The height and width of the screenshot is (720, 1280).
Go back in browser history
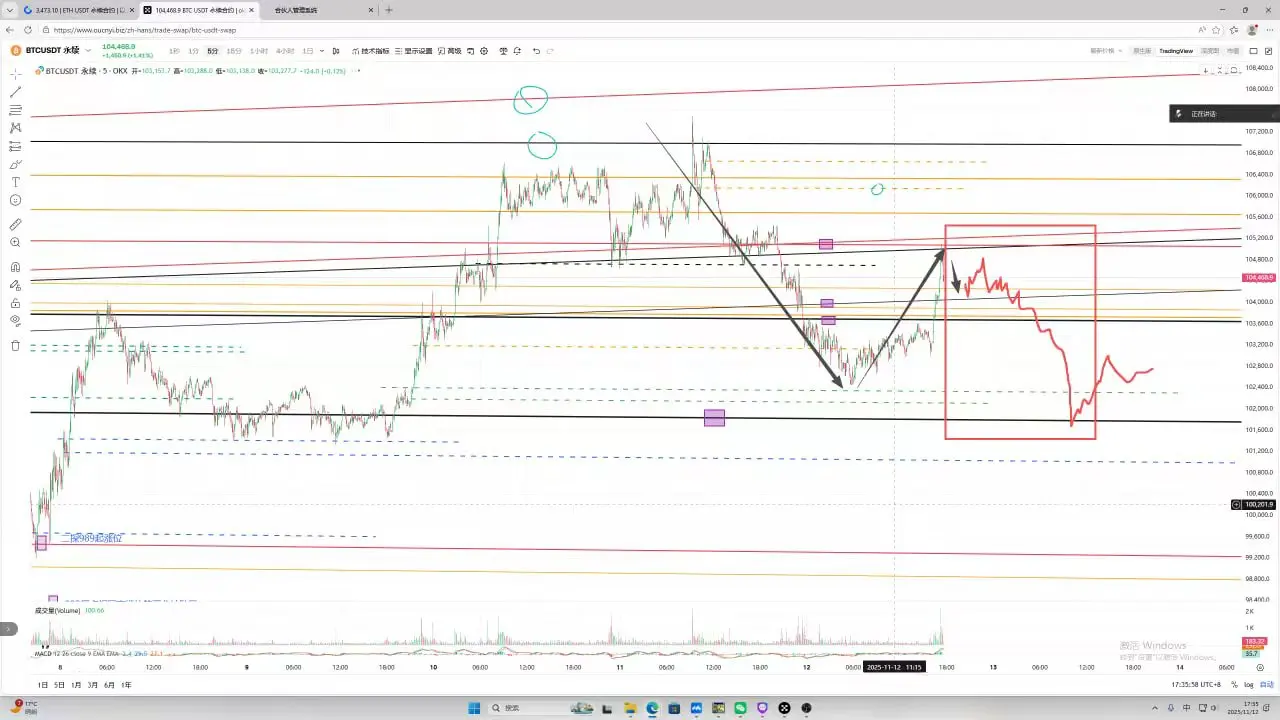(x=10, y=30)
